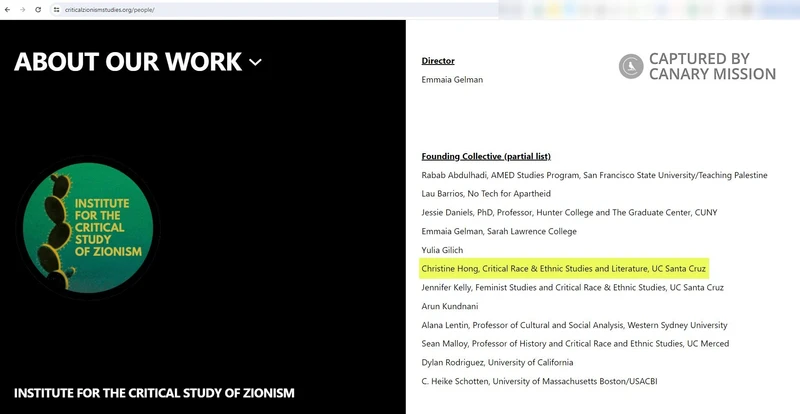Click the Jessie Daniels, PhD entry
Image resolution: width=800 pixels, height=414 pixels.
point(569,212)
